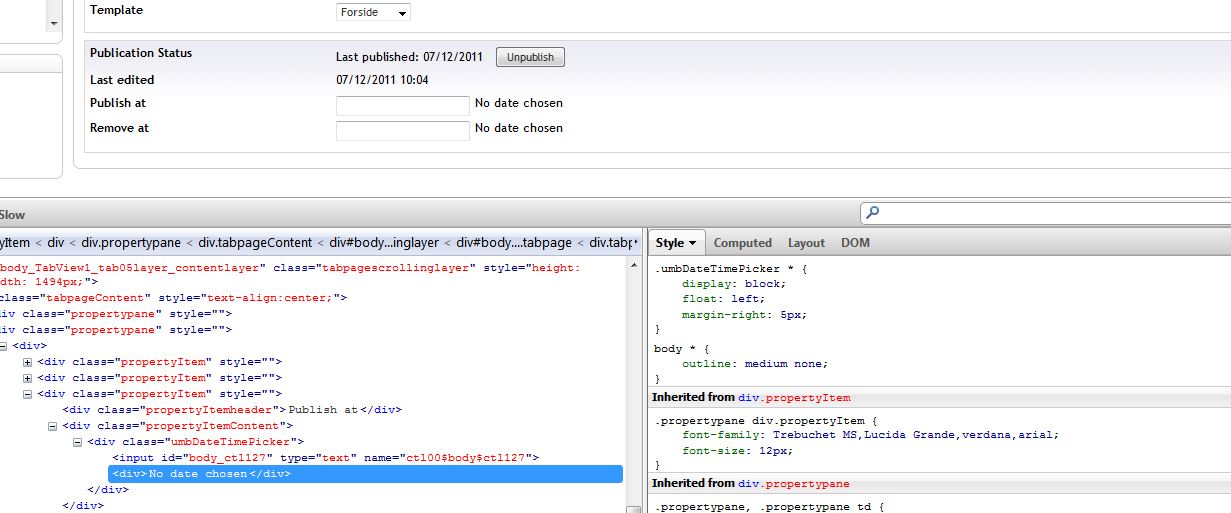The image size is (1231, 513).
Task: Collapse the plain <div> parent node
Action: click(3, 346)
